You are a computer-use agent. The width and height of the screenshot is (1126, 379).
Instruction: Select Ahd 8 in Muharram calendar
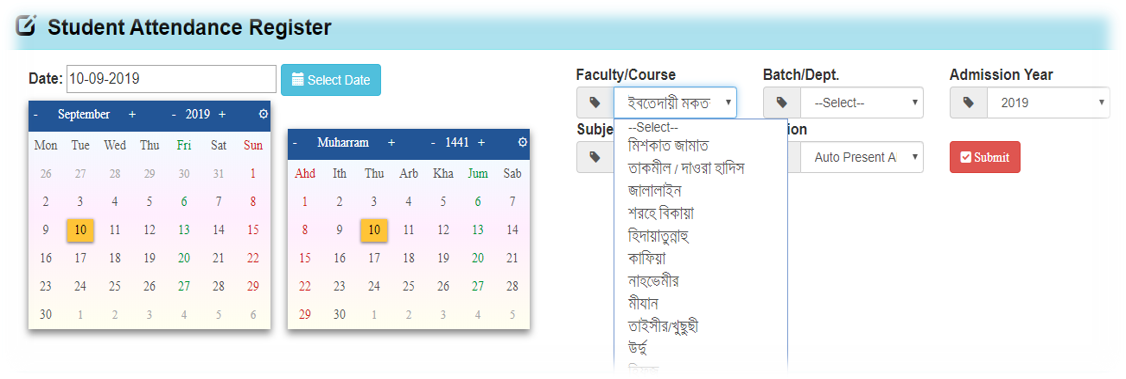point(305,230)
